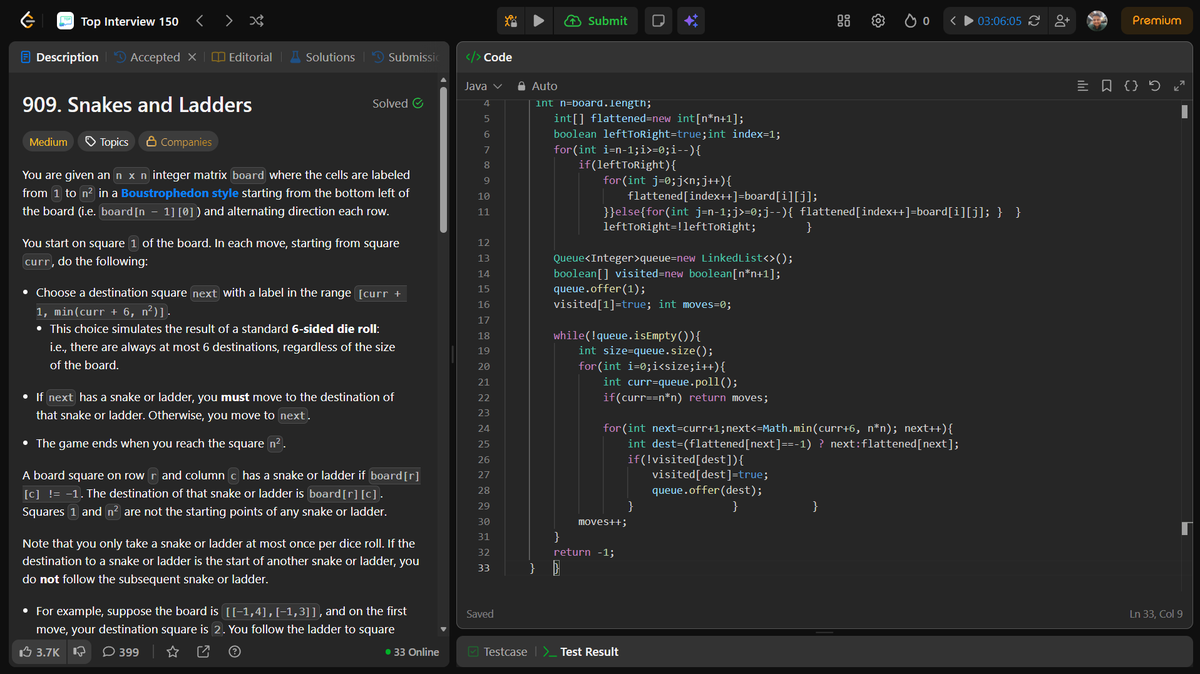The height and width of the screenshot is (674, 1200).
Task: Open the AI sparkle assistant icon
Action: click(x=692, y=20)
